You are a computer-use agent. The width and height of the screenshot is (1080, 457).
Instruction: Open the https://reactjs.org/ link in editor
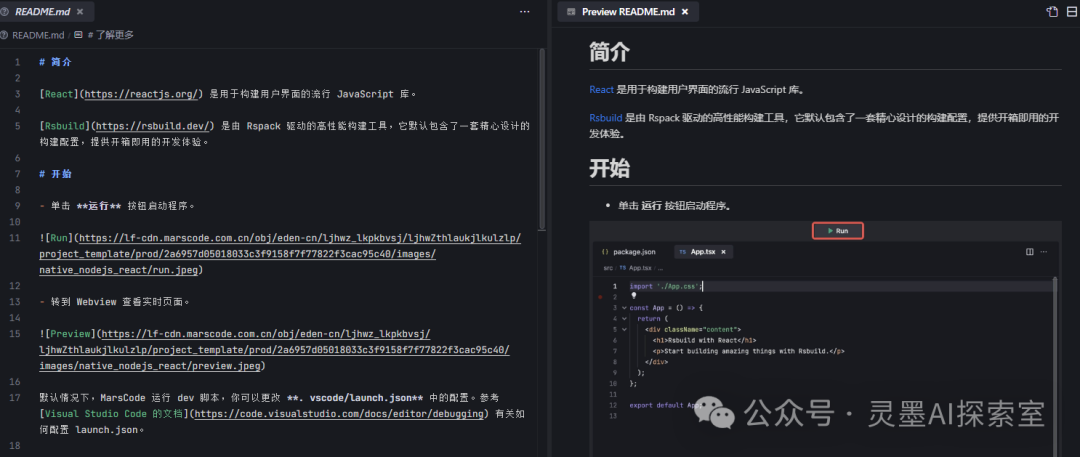coord(143,94)
